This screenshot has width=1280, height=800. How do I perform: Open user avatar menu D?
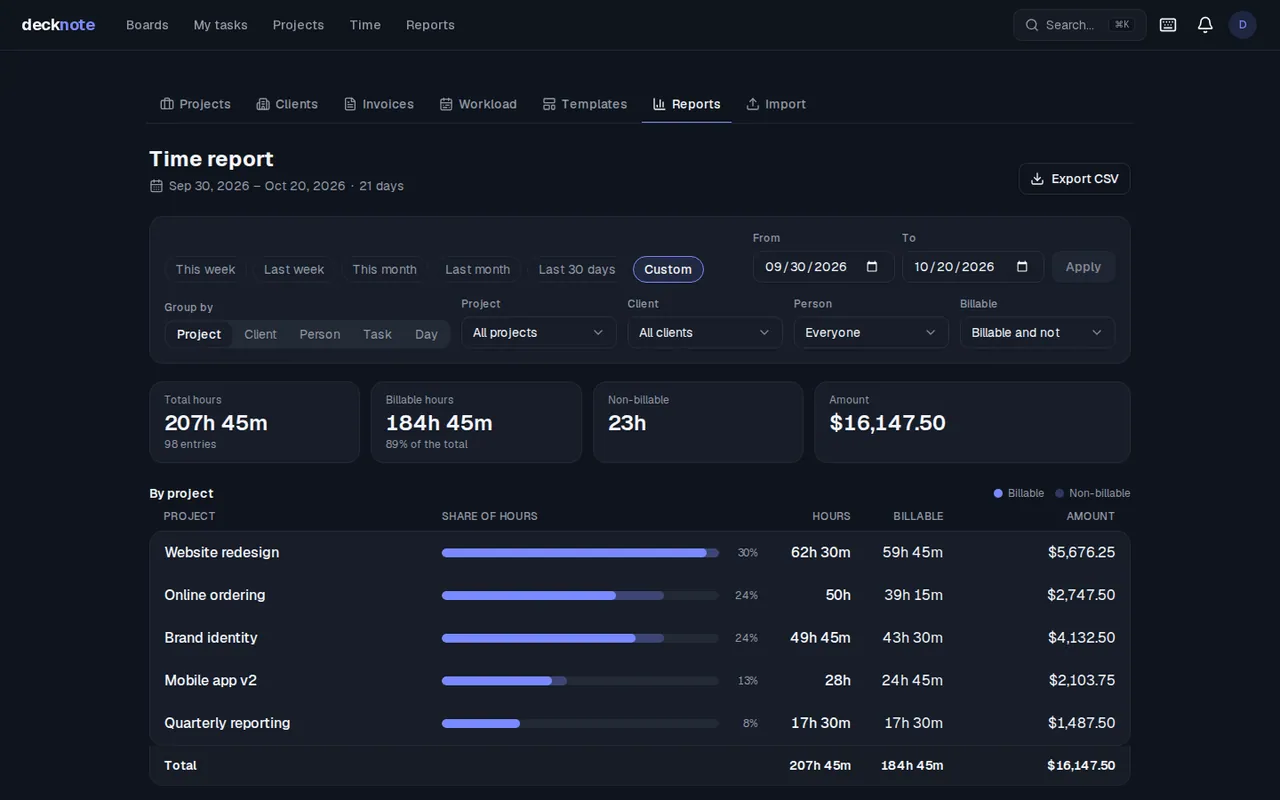coord(1243,25)
